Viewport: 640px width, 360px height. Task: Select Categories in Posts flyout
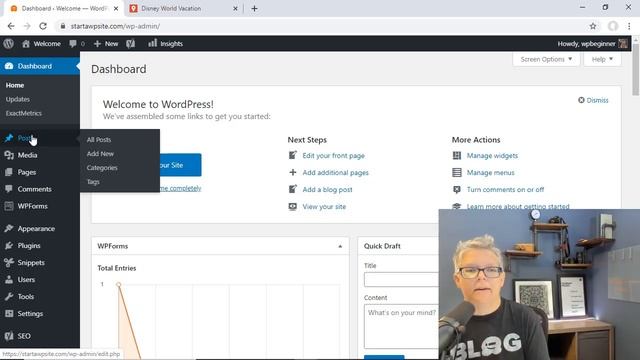click(x=102, y=168)
